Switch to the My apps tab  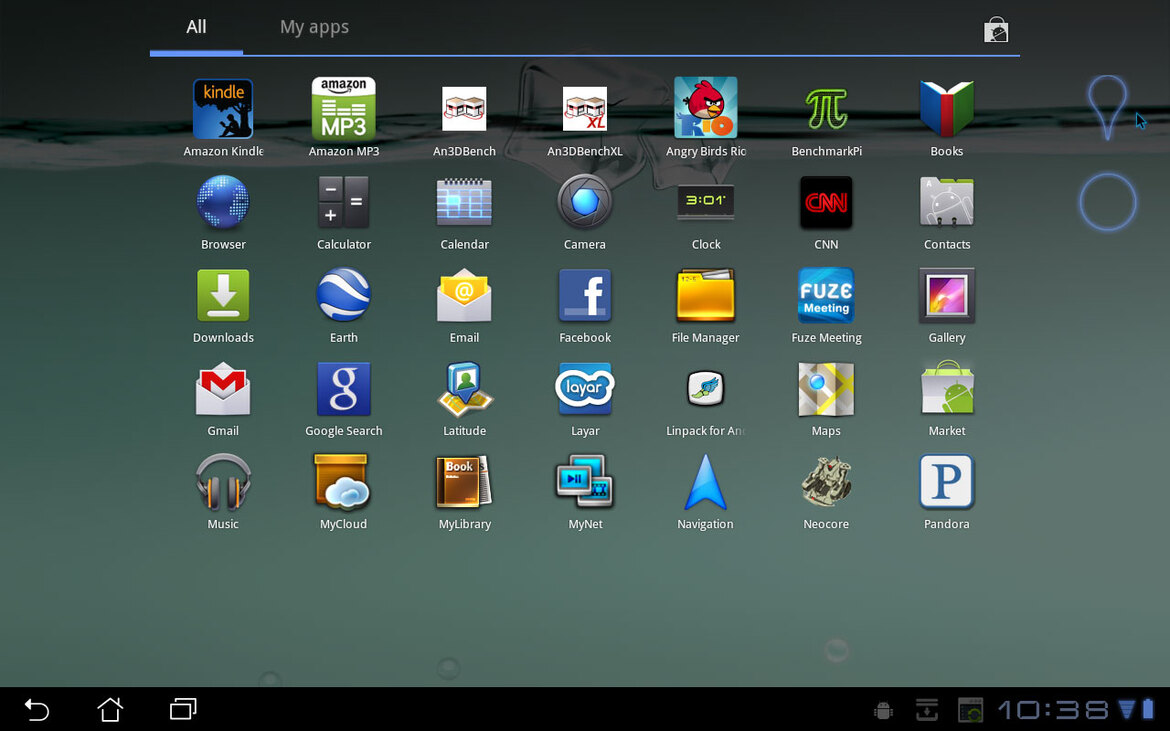coord(314,27)
